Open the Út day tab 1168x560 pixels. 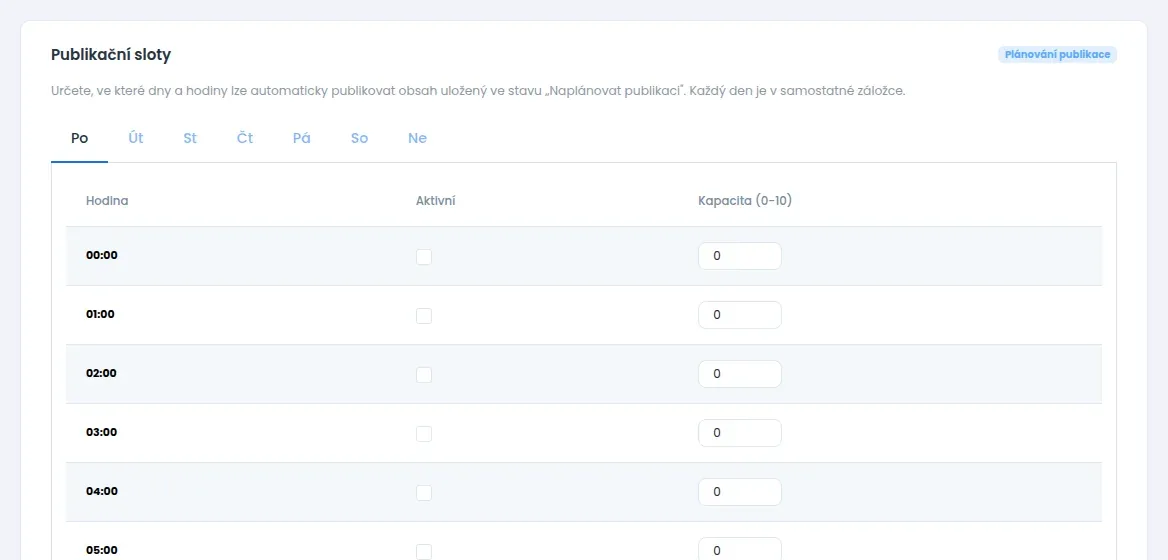(136, 139)
